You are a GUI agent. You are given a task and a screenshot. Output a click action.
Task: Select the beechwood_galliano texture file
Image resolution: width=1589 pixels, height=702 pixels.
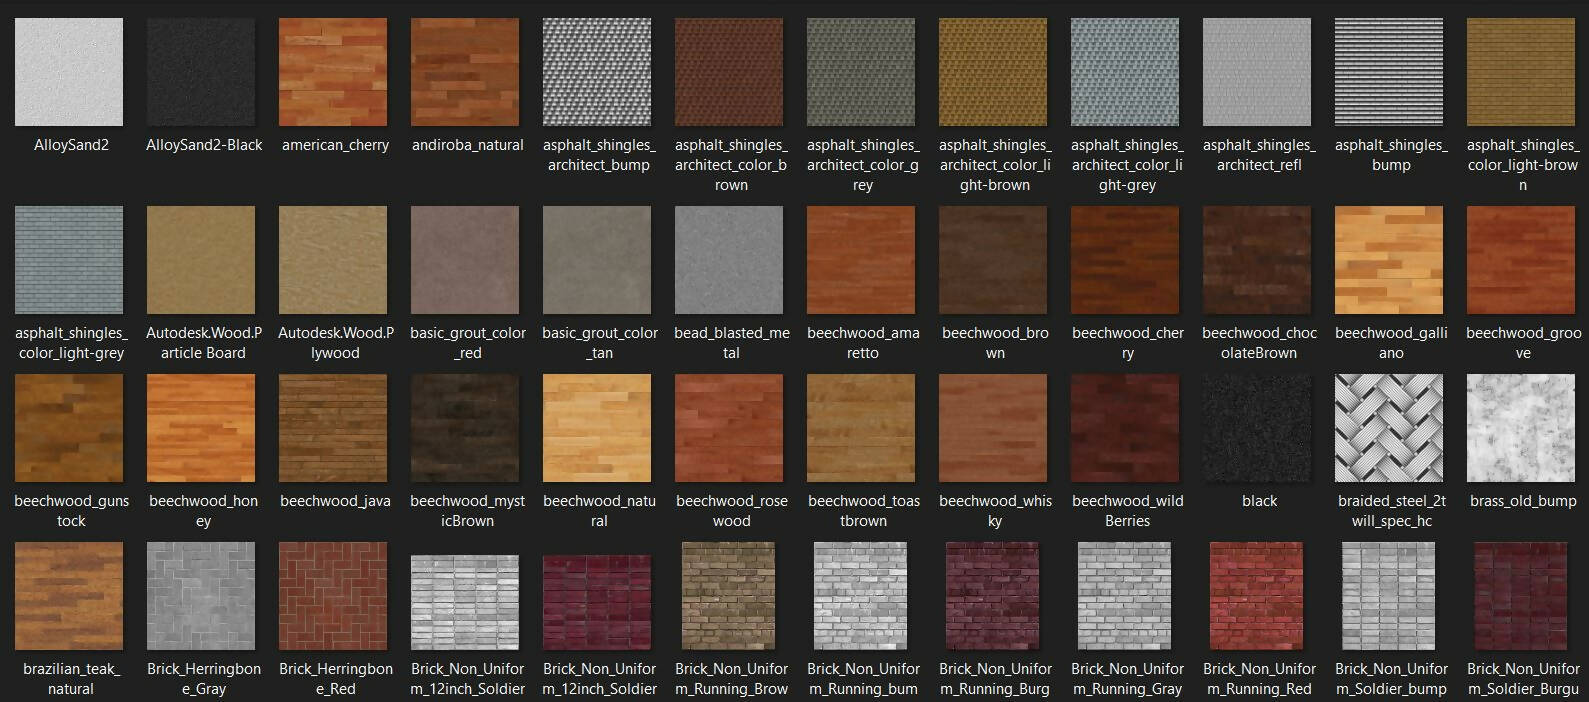pyautogui.click(x=1389, y=260)
